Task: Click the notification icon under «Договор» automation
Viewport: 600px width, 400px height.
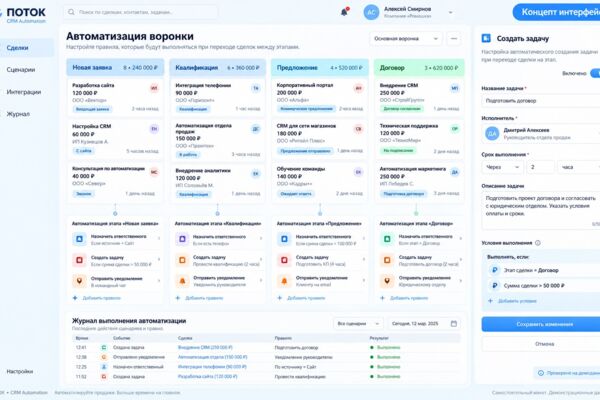Action: pos(387,281)
